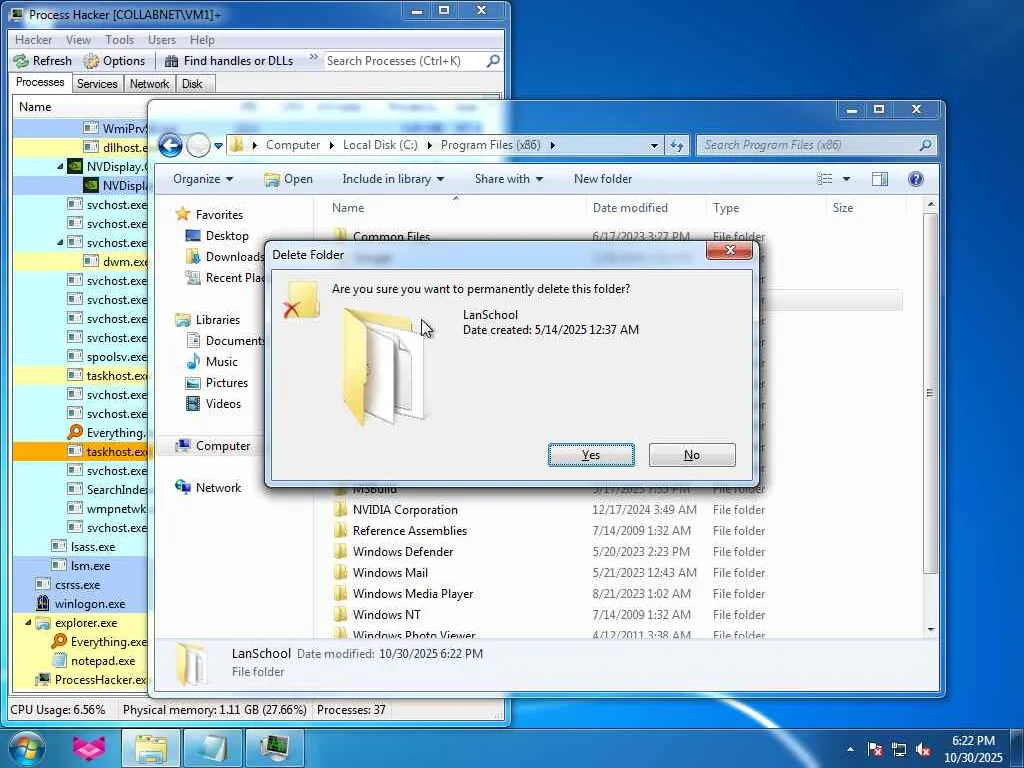Select the lsass.exe process
1024x768 pixels.
click(x=93, y=547)
